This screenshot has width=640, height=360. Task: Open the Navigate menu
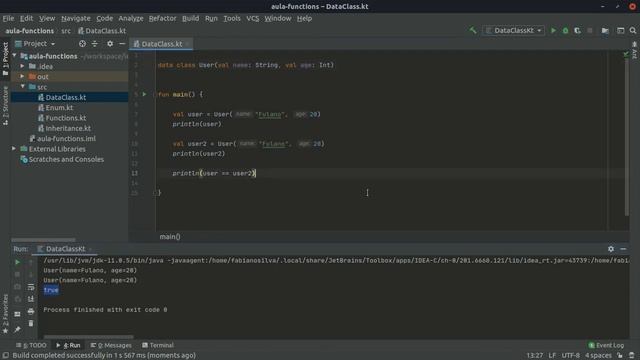tap(76, 18)
